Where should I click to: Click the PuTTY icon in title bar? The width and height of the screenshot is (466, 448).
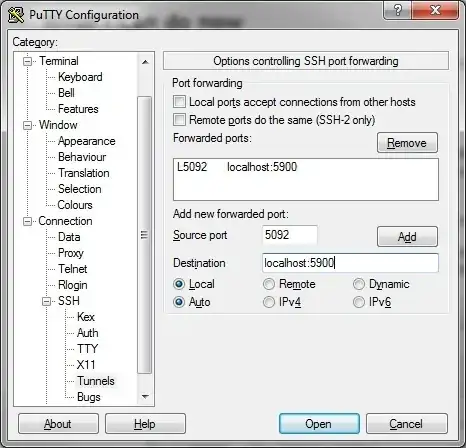pos(16,15)
